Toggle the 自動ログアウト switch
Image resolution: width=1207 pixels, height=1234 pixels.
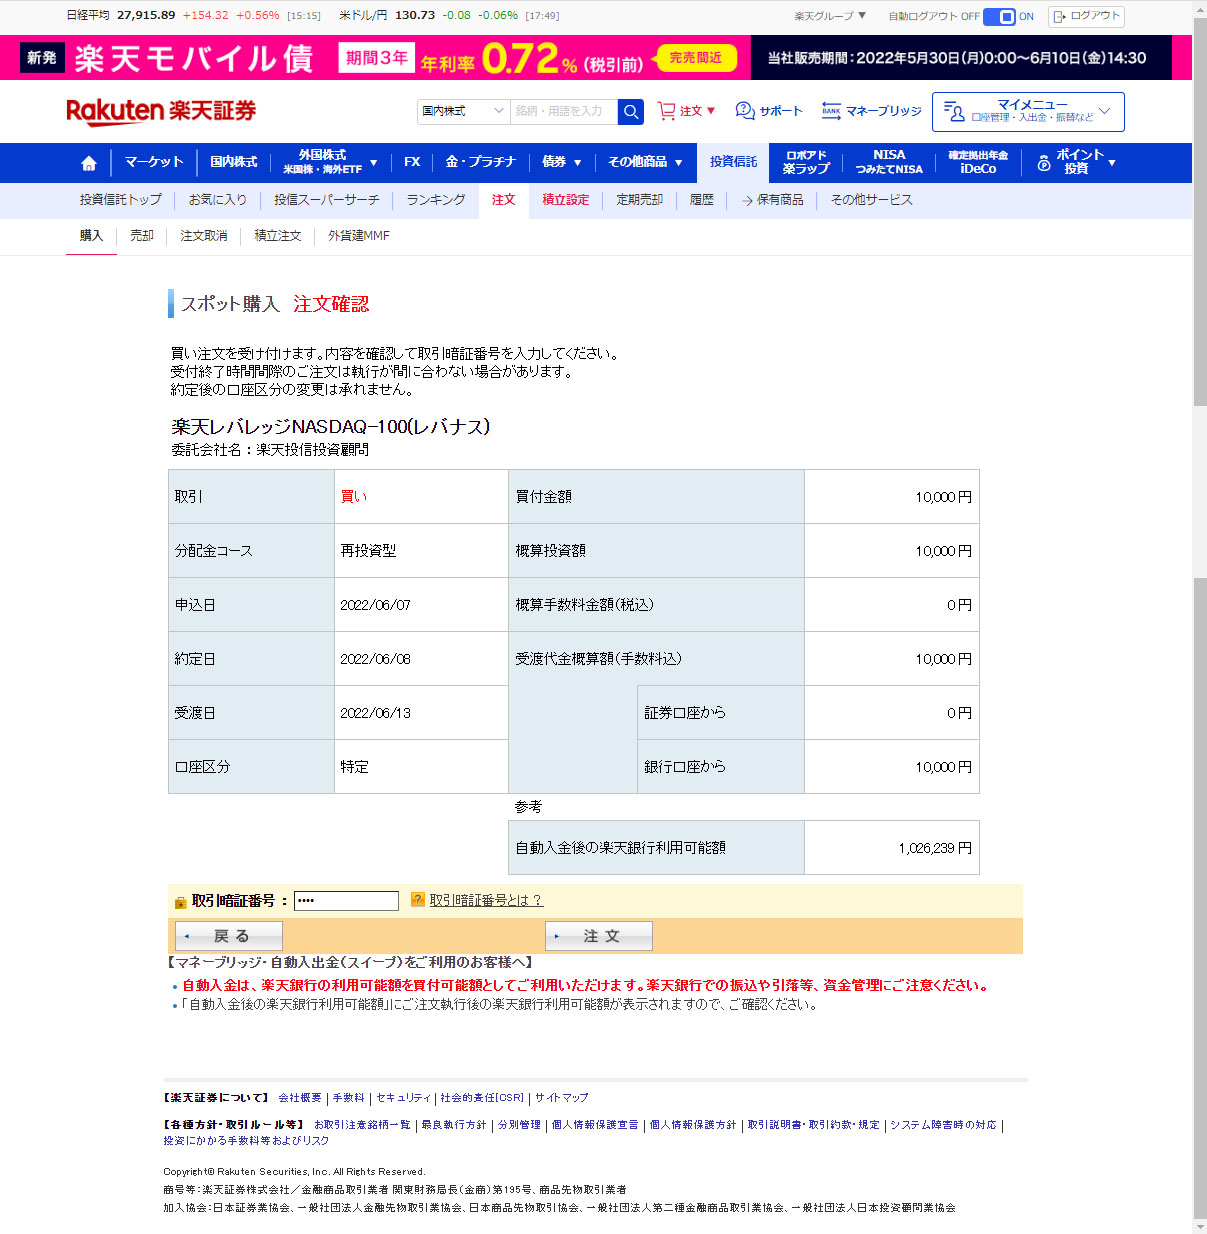tap(999, 16)
